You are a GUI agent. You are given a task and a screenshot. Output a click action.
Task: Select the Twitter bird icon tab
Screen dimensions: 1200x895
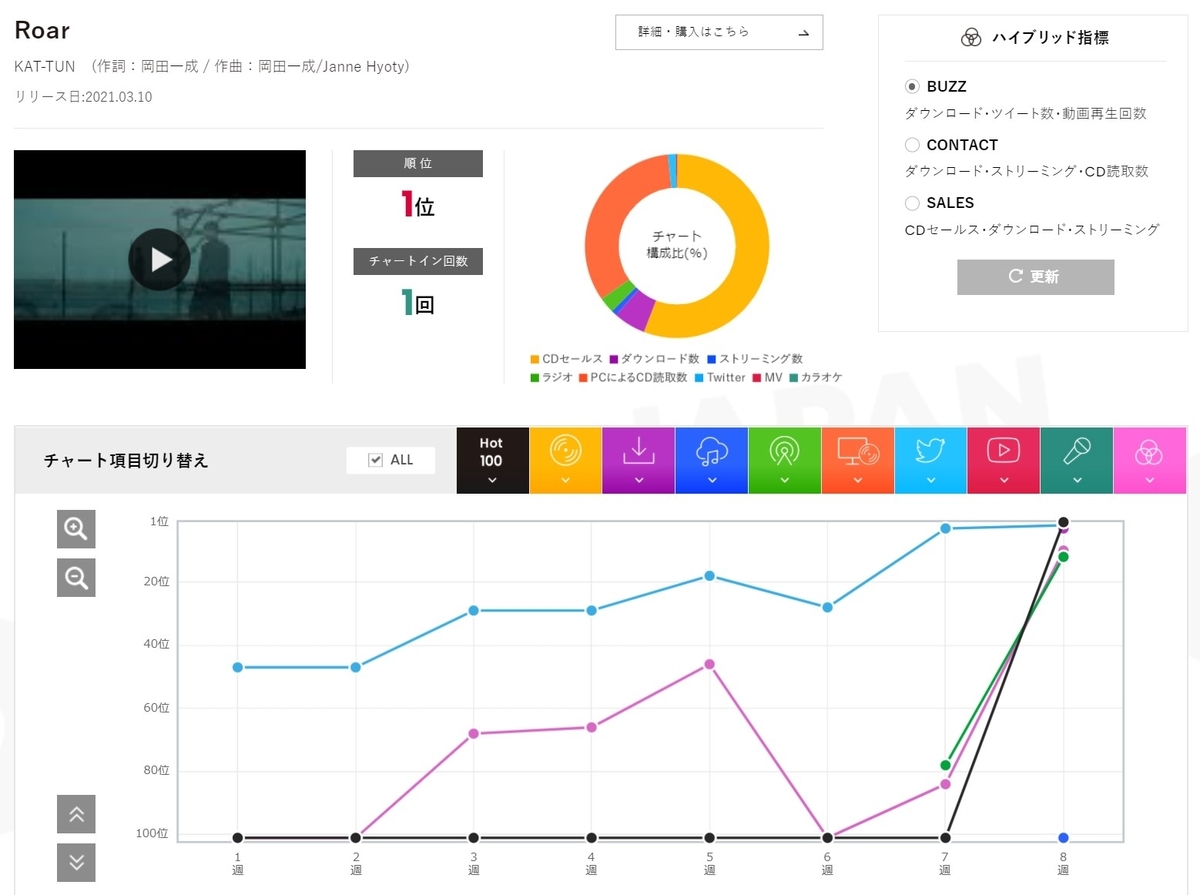point(930,460)
